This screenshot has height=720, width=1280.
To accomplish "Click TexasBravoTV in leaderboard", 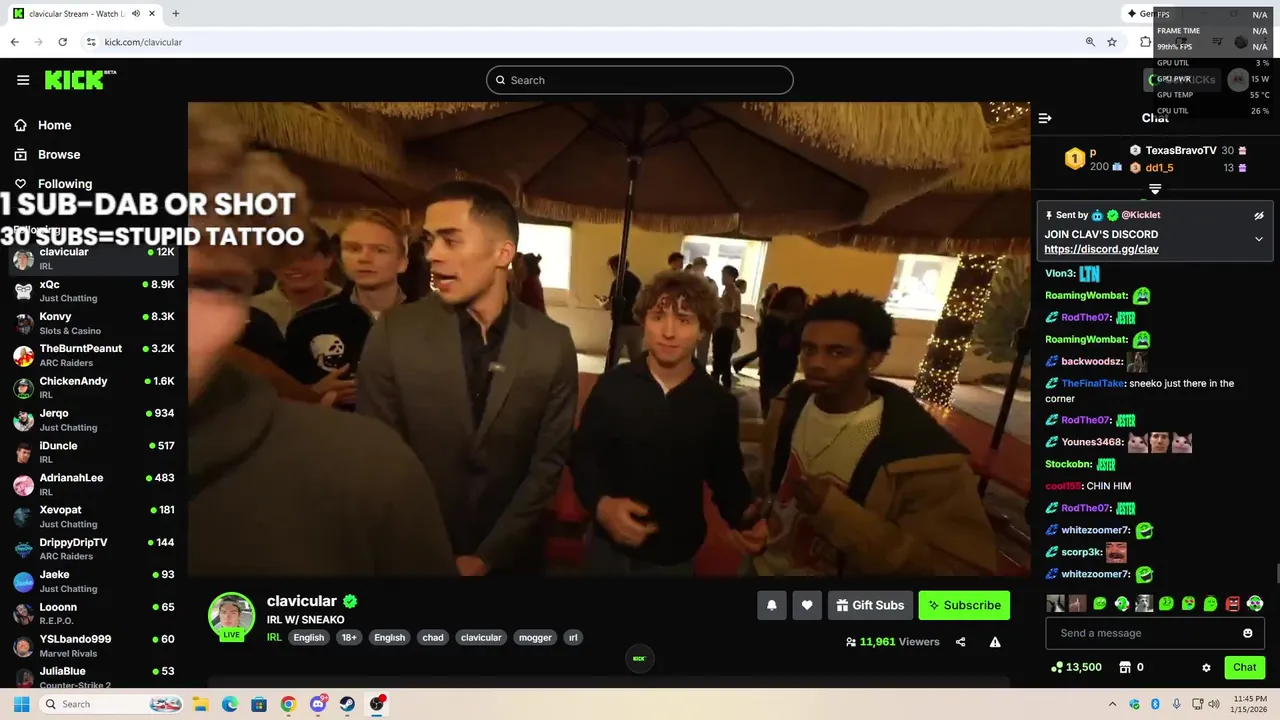I will [1181, 150].
